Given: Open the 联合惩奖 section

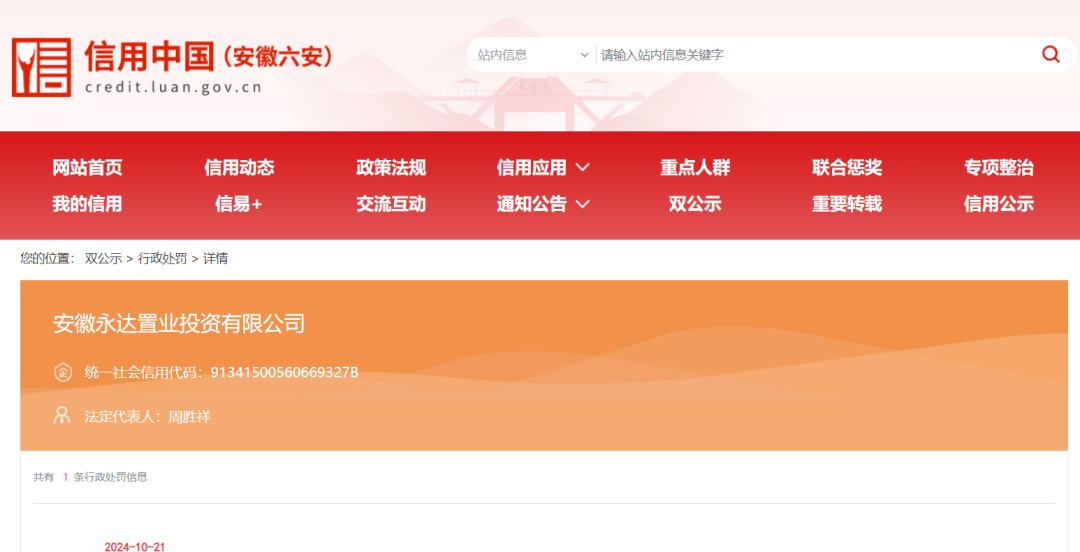Looking at the screenshot, I should coord(847,167).
